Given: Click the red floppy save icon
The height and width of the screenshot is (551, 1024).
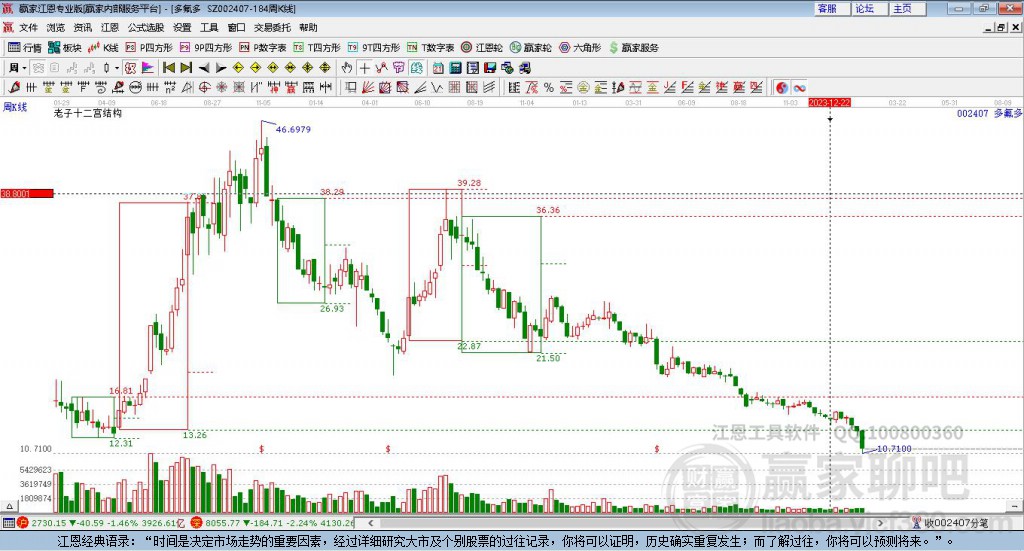Looking at the screenshot, I should [x=490, y=68].
